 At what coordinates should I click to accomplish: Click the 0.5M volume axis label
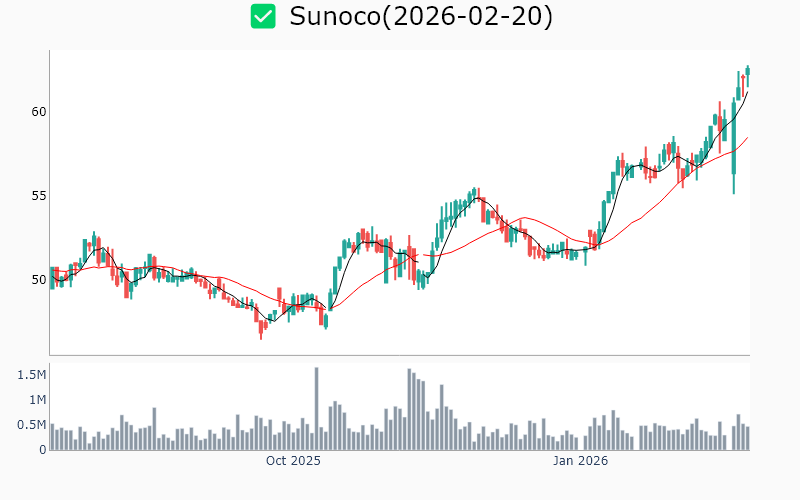pyautogui.click(x=32, y=424)
